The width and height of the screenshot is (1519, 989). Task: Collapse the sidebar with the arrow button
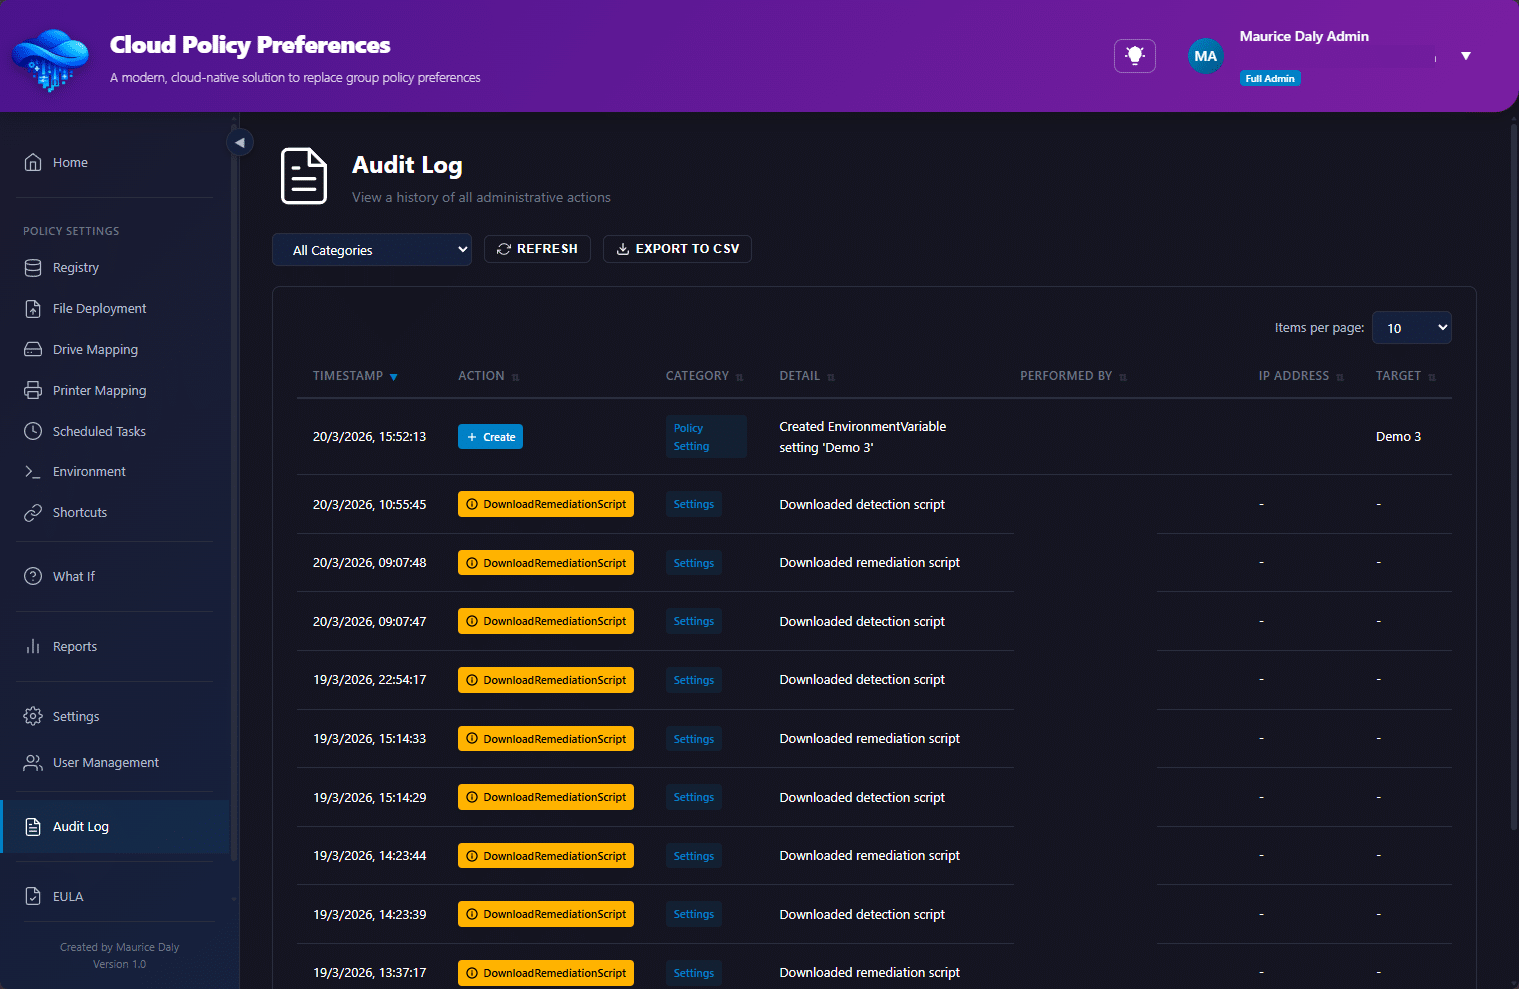(240, 142)
